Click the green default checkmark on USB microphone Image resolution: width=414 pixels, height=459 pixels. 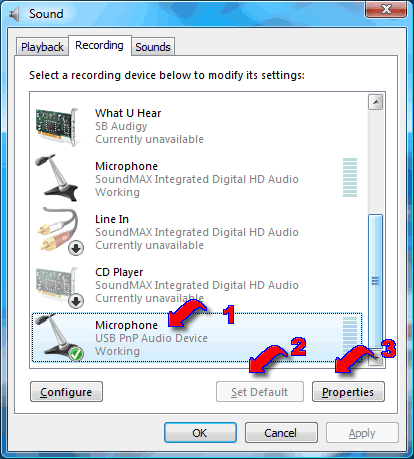(x=76, y=354)
